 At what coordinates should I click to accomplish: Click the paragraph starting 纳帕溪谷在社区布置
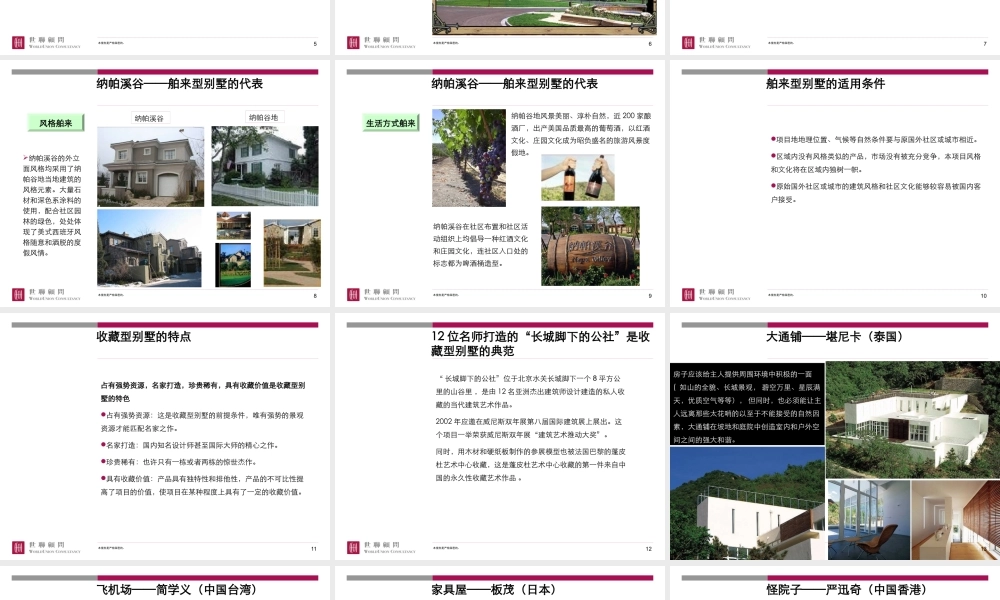(480, 245)
